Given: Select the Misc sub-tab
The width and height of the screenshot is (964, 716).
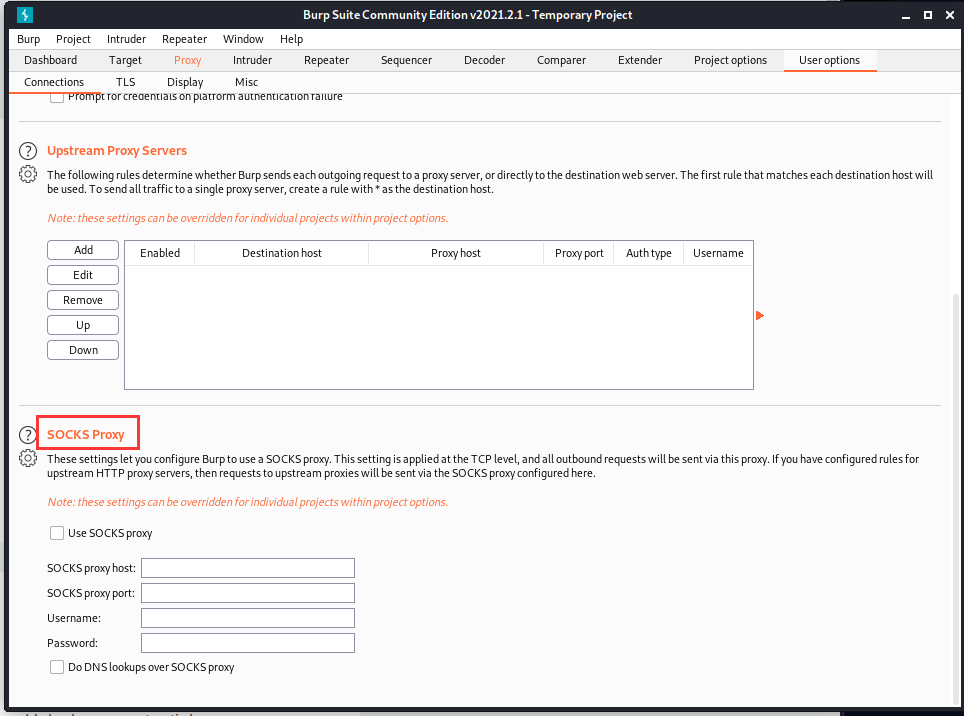Looking at the screenshot, I should click(247, 82).
